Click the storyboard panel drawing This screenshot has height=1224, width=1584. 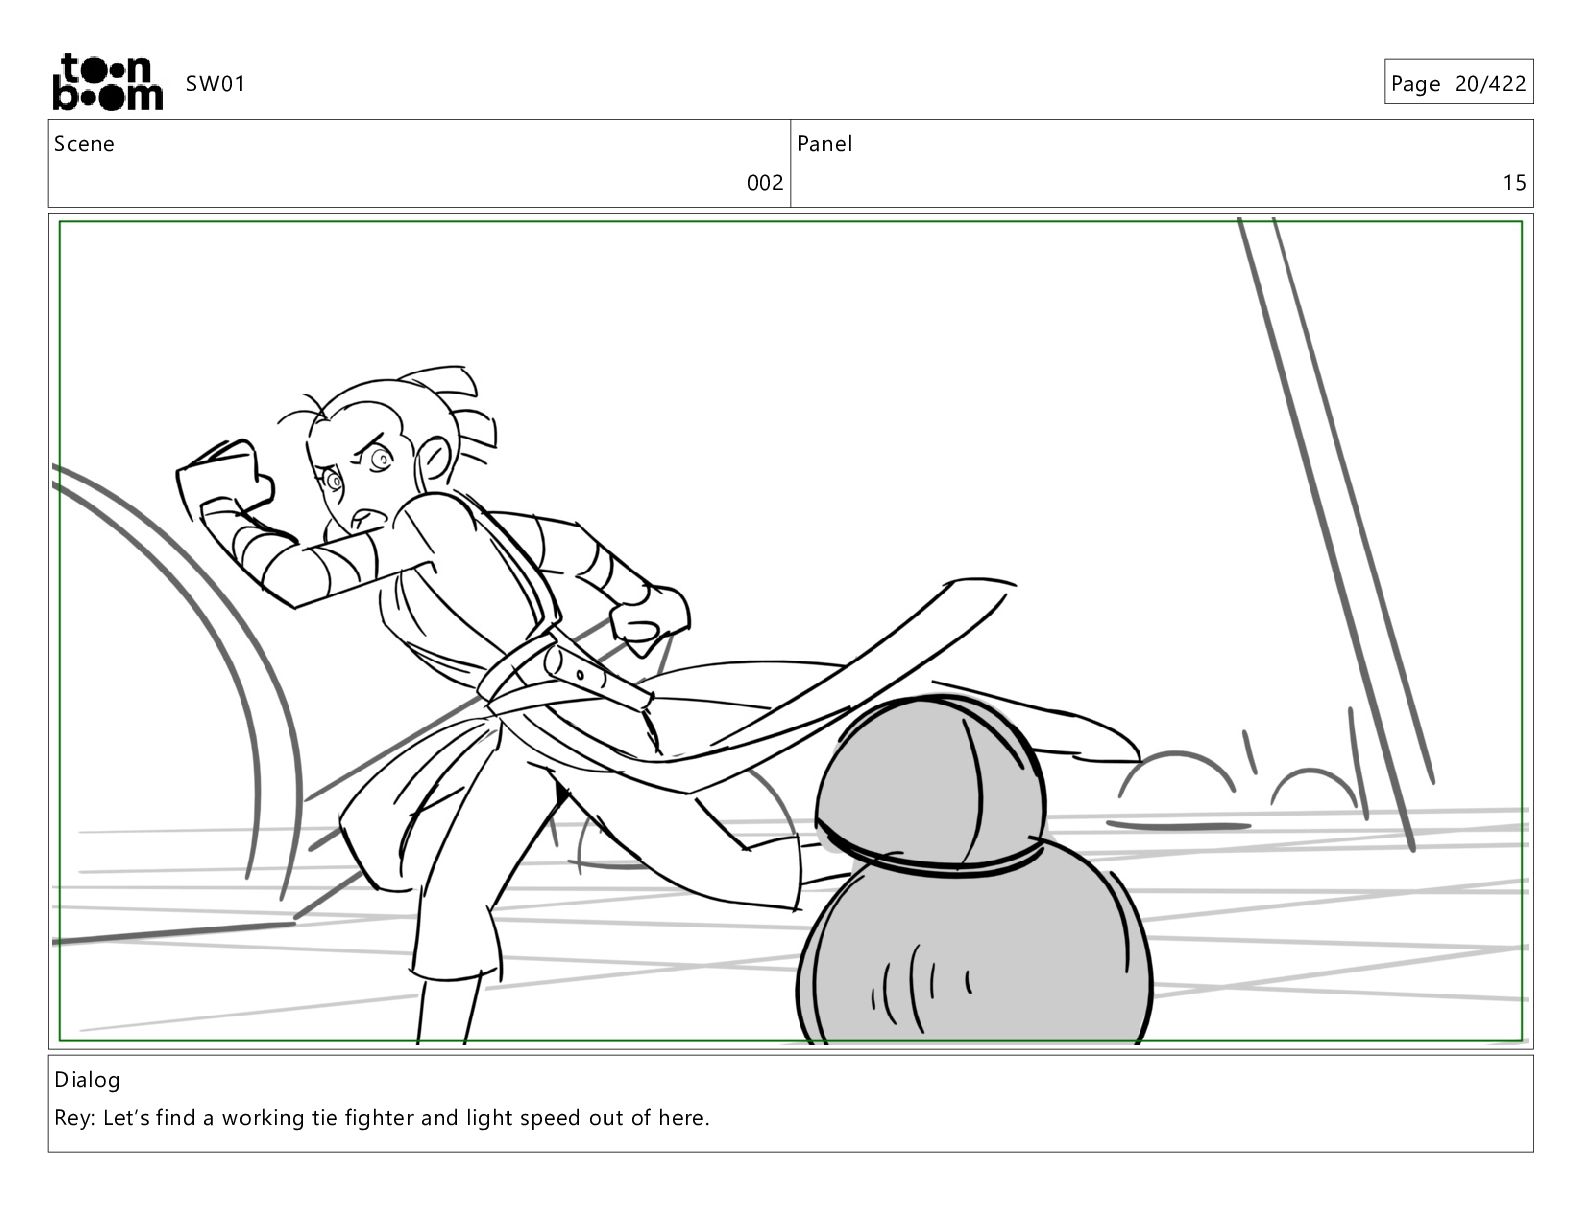[791, 631]
